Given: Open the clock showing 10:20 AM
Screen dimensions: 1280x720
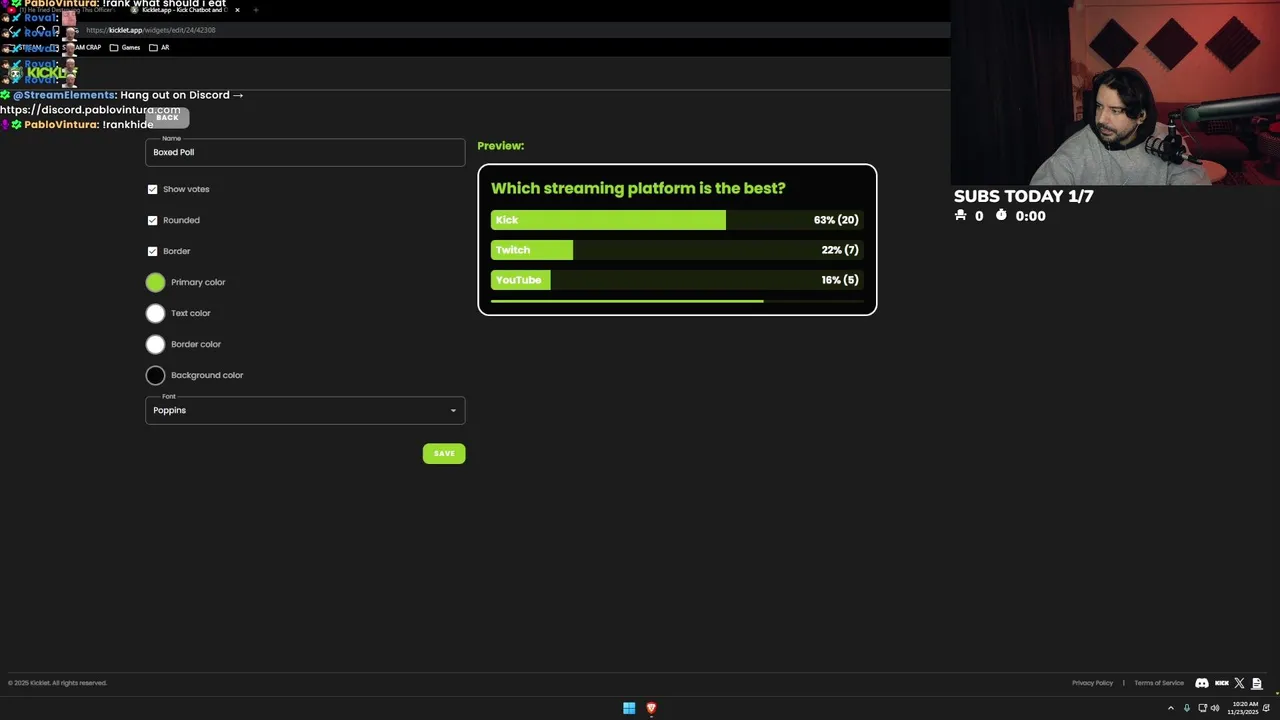Looking at the screenshot, I should (x=1244, y=708).
